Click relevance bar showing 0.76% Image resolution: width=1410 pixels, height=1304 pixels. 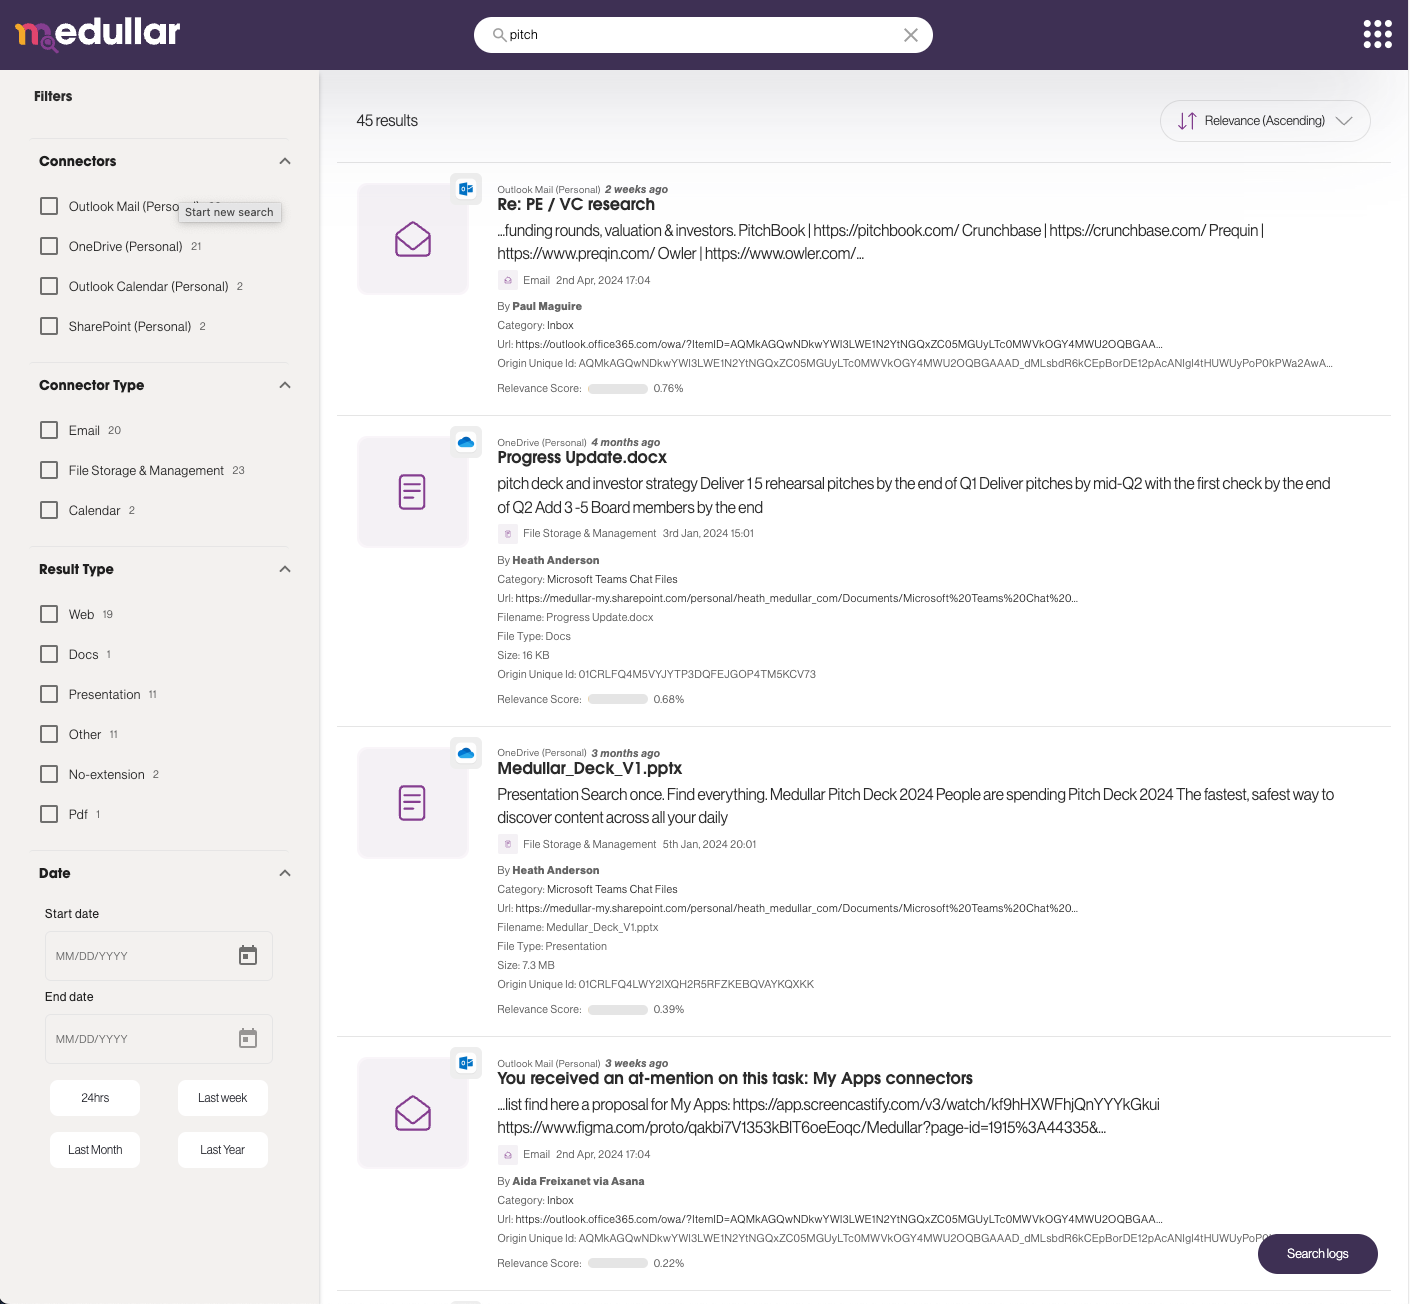(618, 389)
